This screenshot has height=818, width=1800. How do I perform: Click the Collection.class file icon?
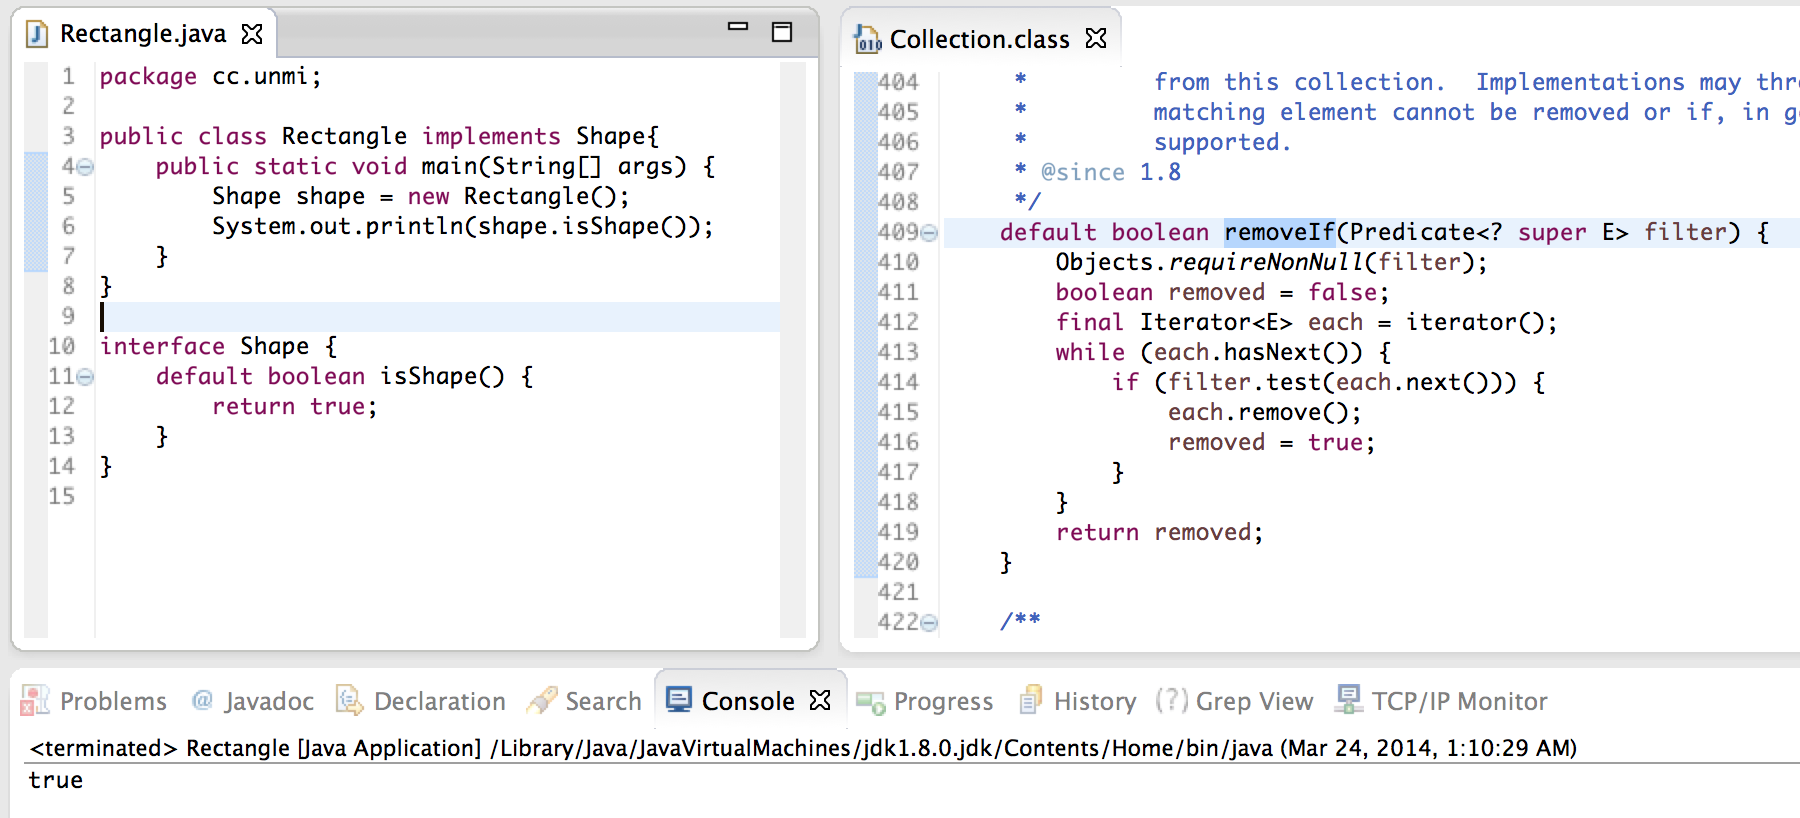pyautogui.click(x=867, y=39)
